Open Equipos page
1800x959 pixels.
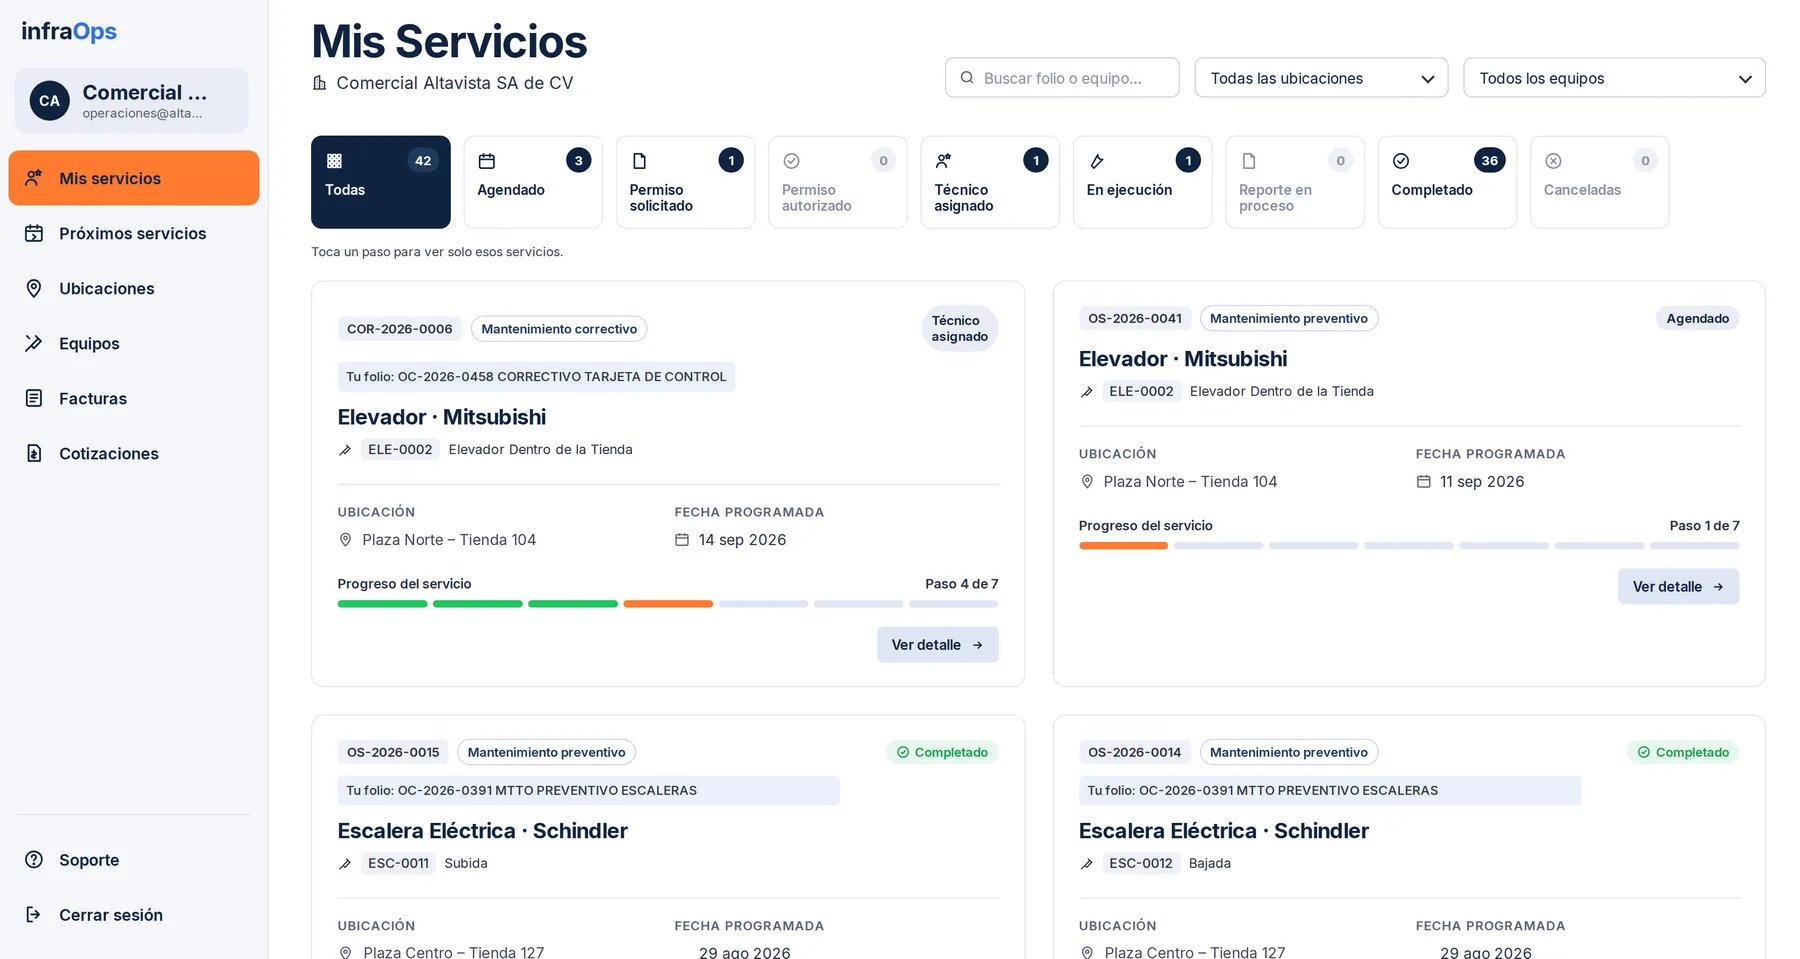click(134, 343)
